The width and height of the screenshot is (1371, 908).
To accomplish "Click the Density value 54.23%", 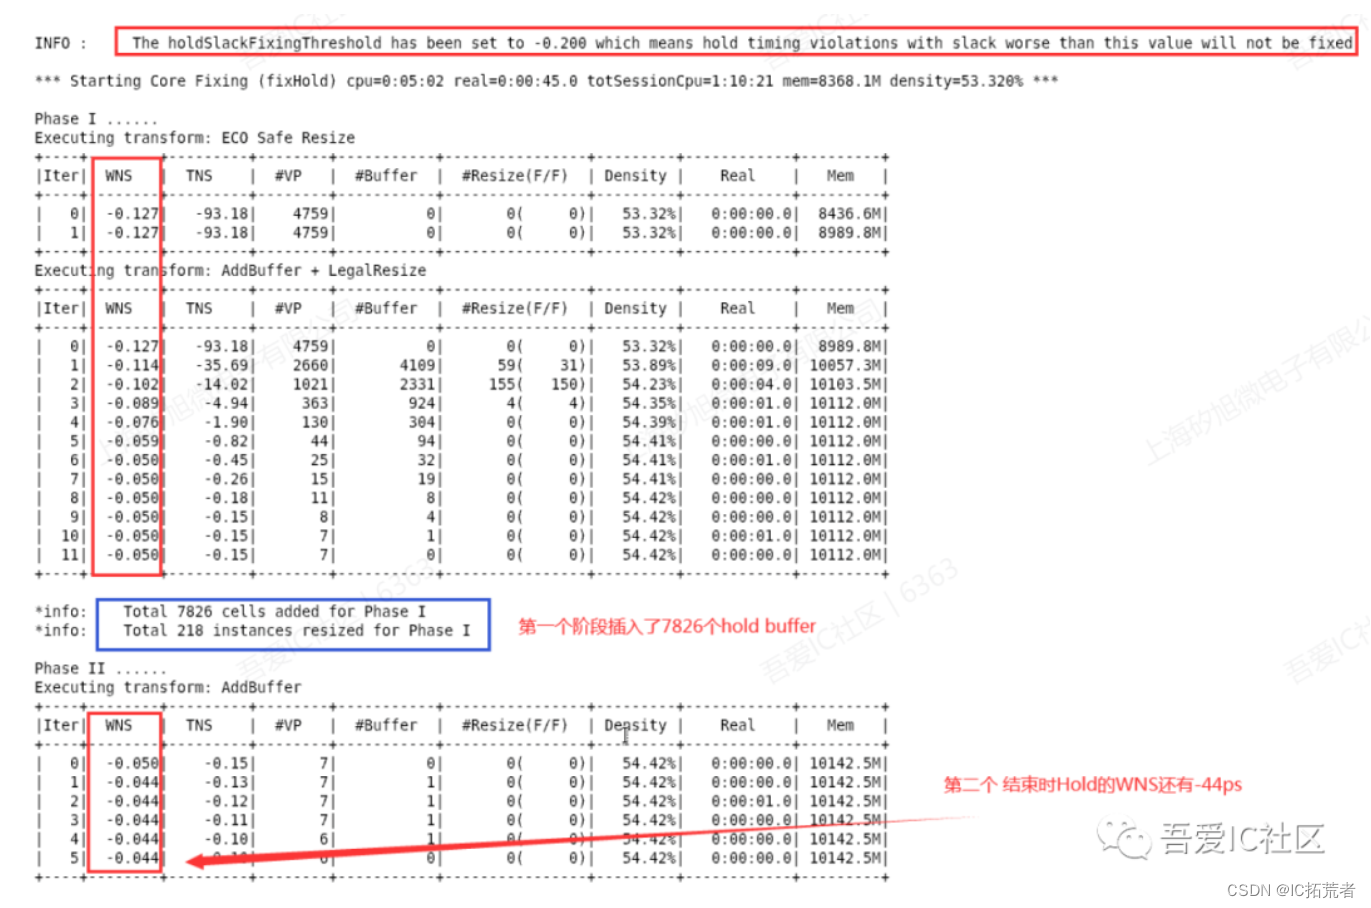I will coord(649,385).
